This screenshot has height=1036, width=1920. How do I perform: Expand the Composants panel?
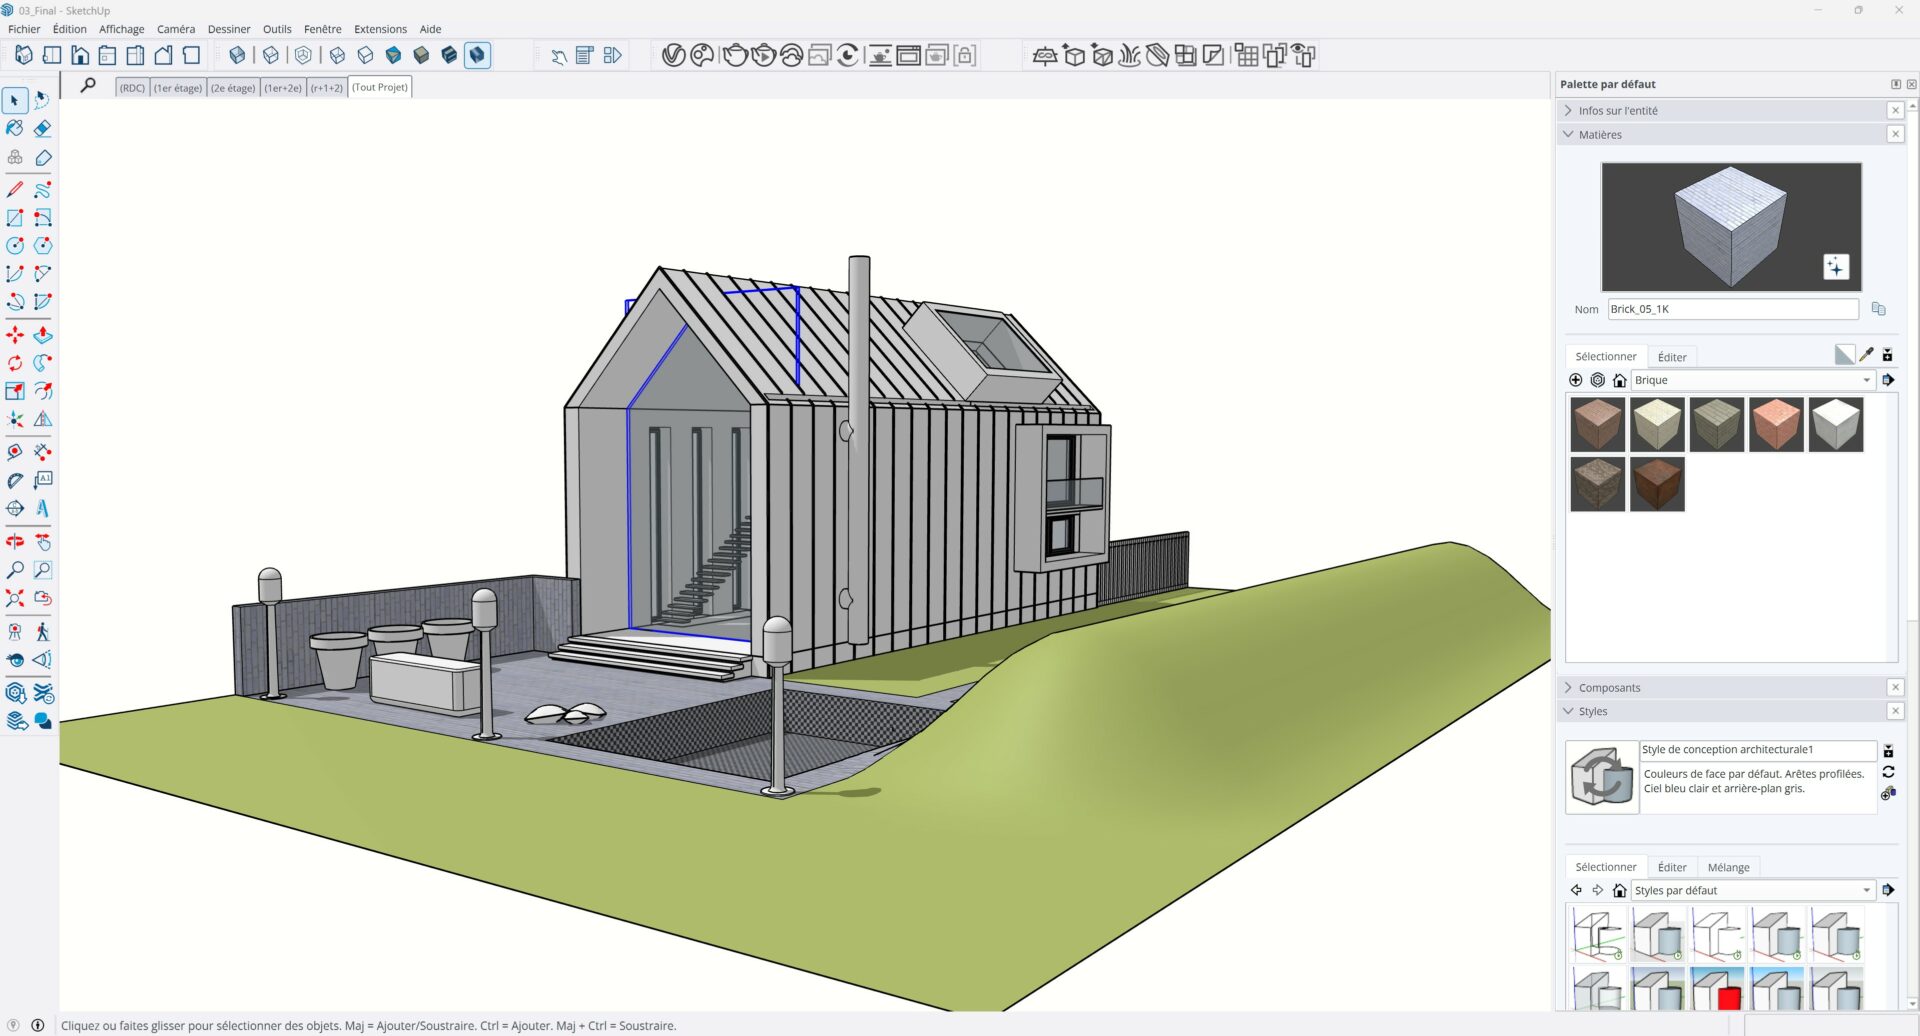[x=1609, y=688]
